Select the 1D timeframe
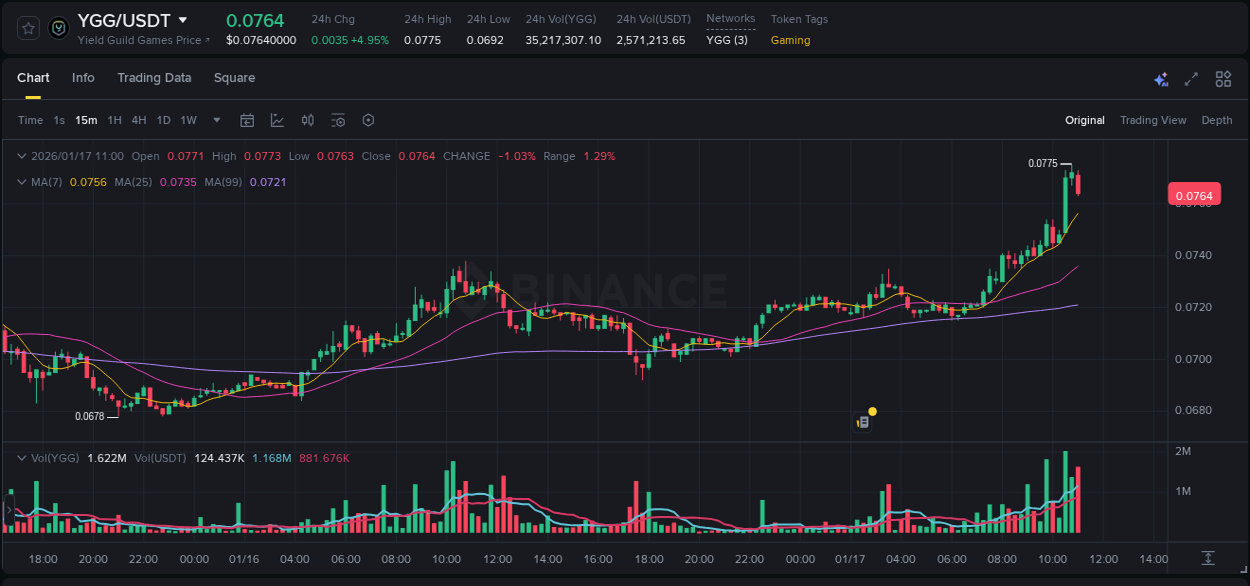This screenshot has height=586, width=1250. pyautogui.click(x=163, y=120)
